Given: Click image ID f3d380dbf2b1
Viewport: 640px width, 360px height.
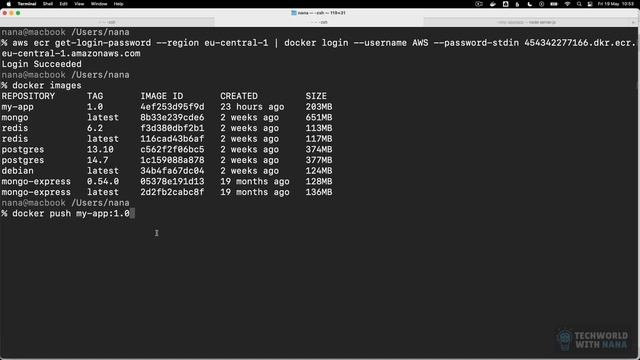Looking at the screenshot, I should (x=172, y=128).
